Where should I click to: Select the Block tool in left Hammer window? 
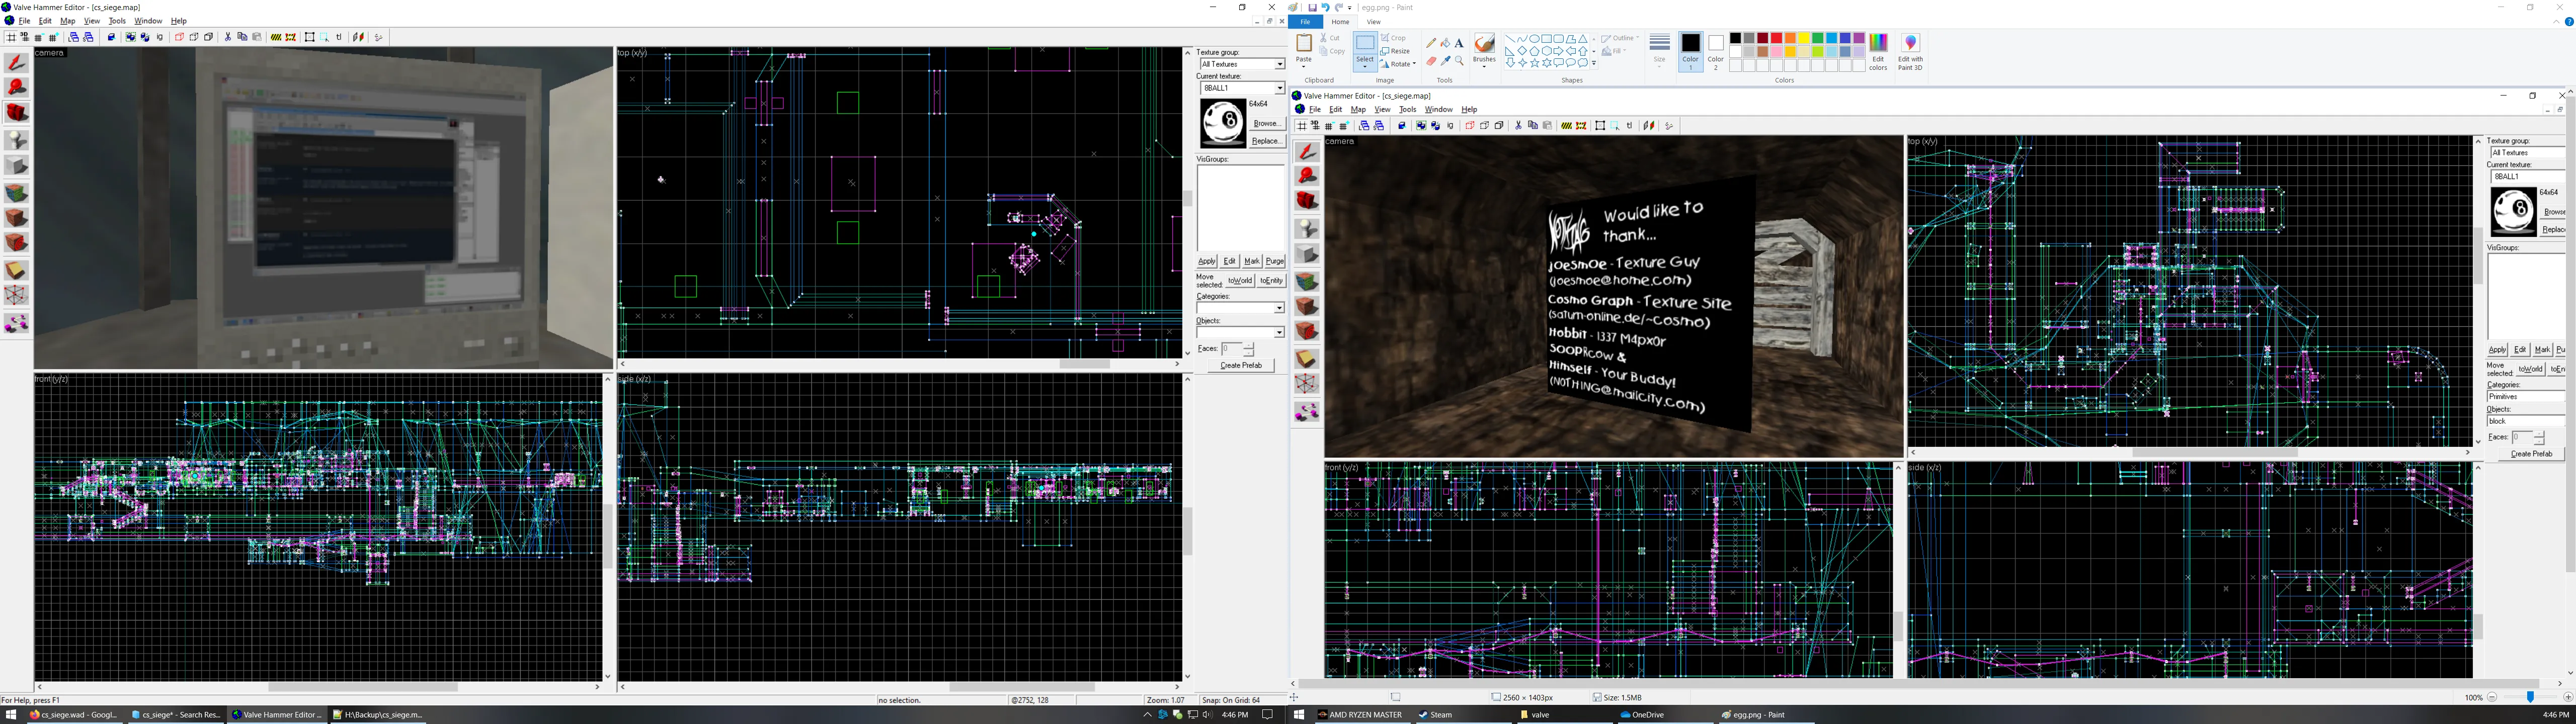(17, 166)
